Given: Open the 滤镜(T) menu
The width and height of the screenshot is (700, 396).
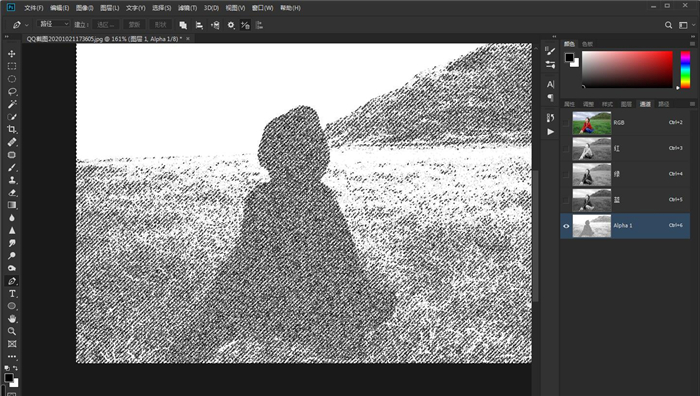Looking at the screenshot, I should [187, 8].
